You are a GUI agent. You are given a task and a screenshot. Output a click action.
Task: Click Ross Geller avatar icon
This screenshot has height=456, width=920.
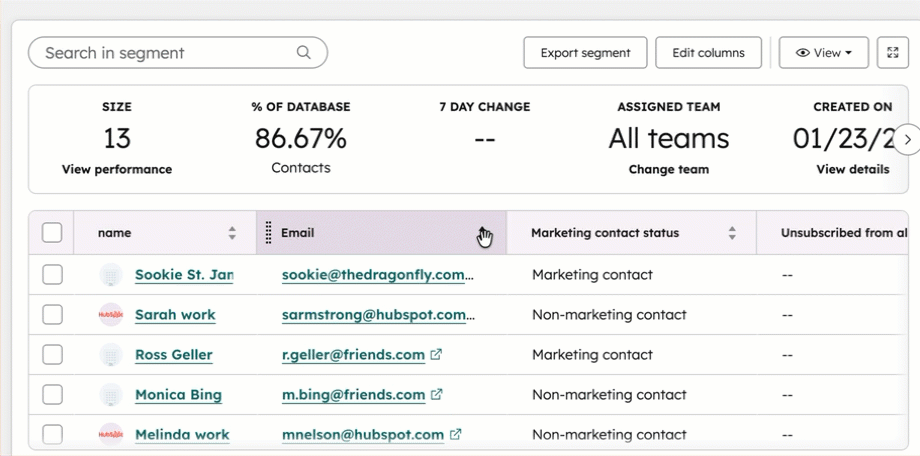[x=111, y=354]
